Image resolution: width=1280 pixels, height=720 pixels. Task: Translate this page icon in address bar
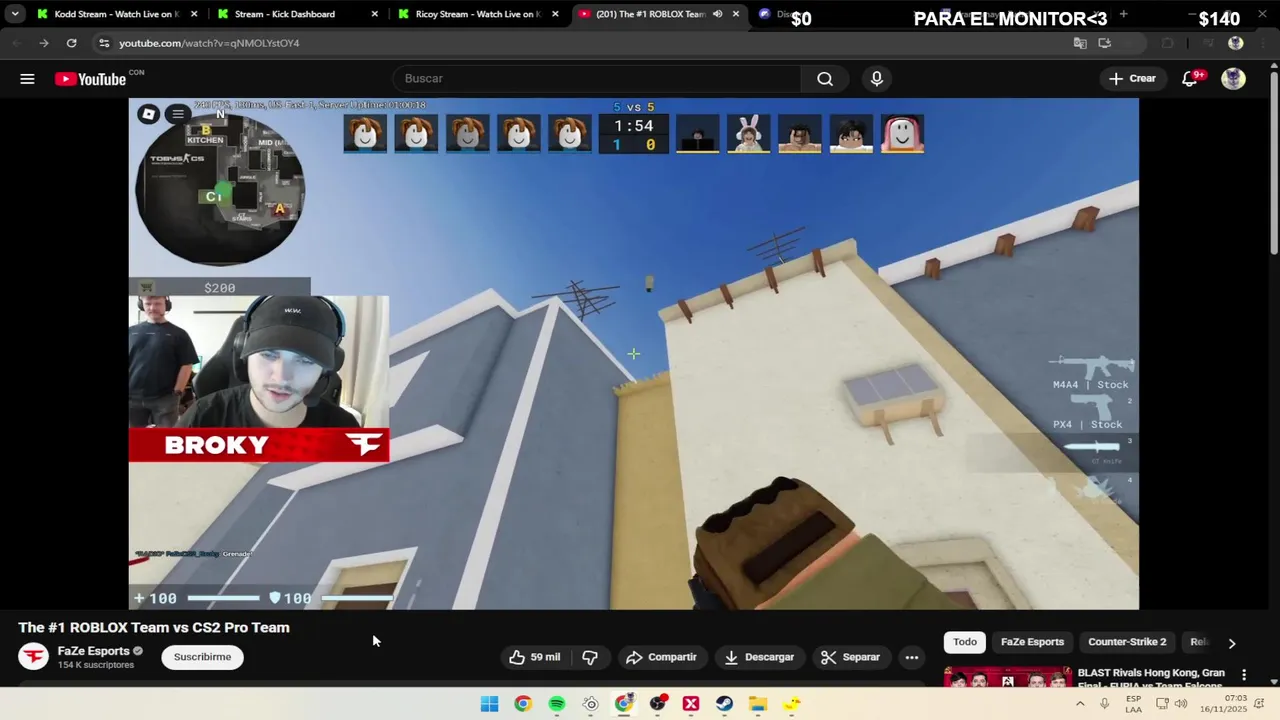pos(1080,43)
